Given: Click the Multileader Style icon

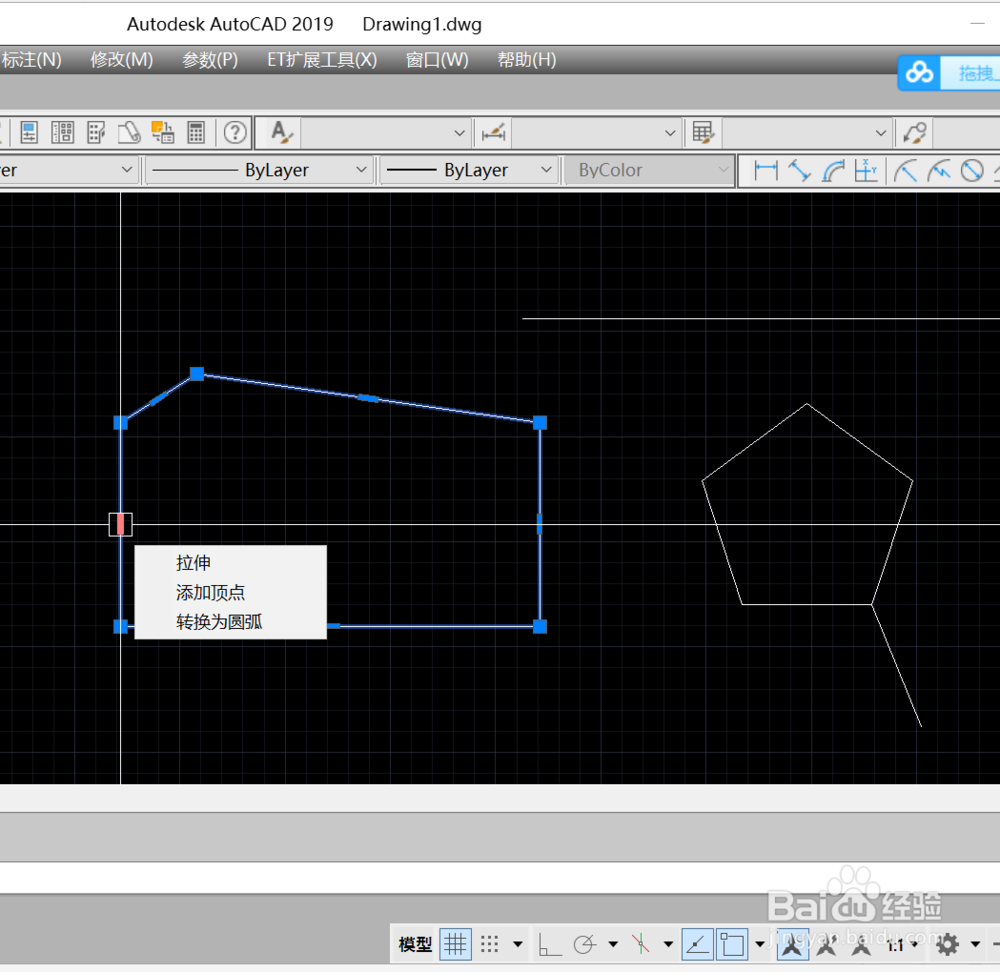Looking at the screenshot, I should [x=915, y=133].
